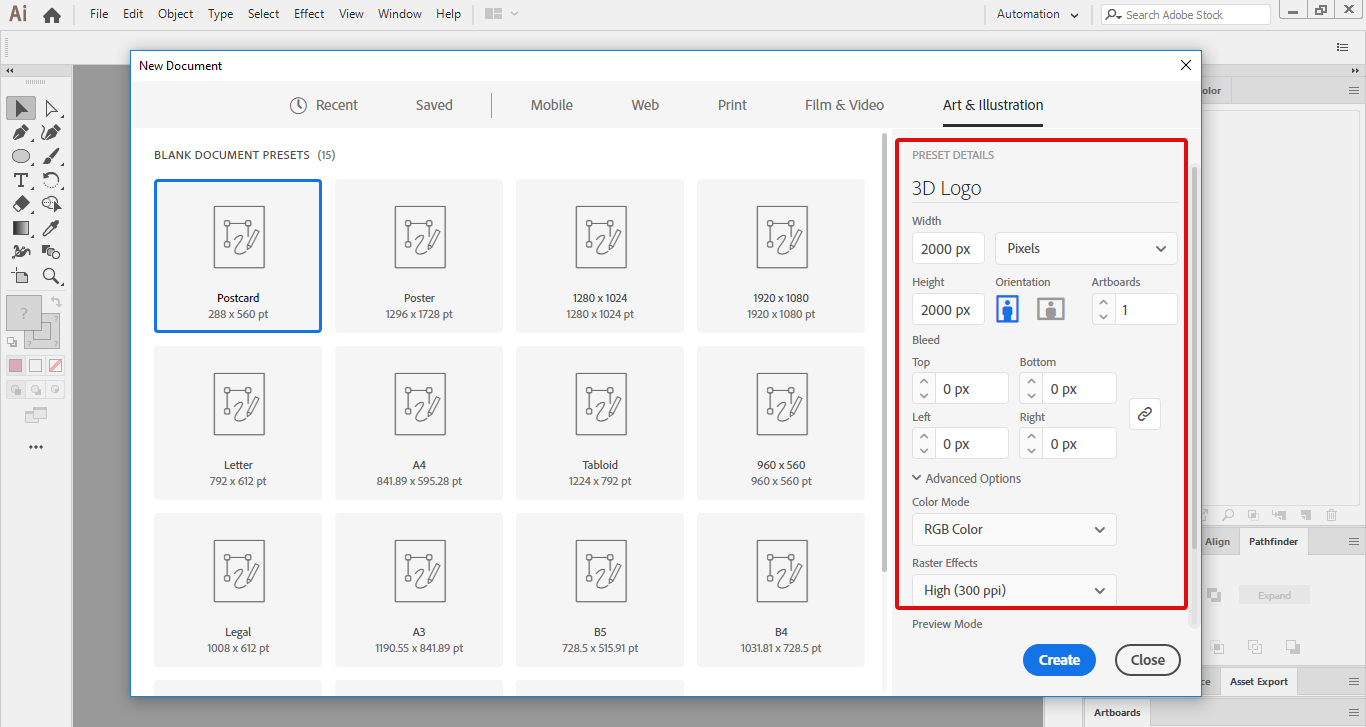Select the Rotate tool
The image size is (1366, 727).
(51, 180)
